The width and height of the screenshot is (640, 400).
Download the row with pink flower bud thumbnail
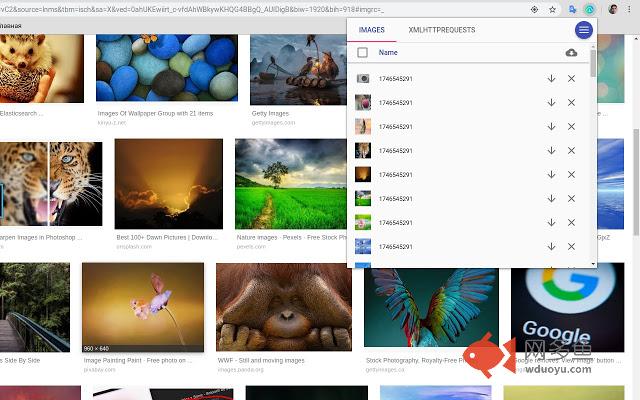pos(551,102)
